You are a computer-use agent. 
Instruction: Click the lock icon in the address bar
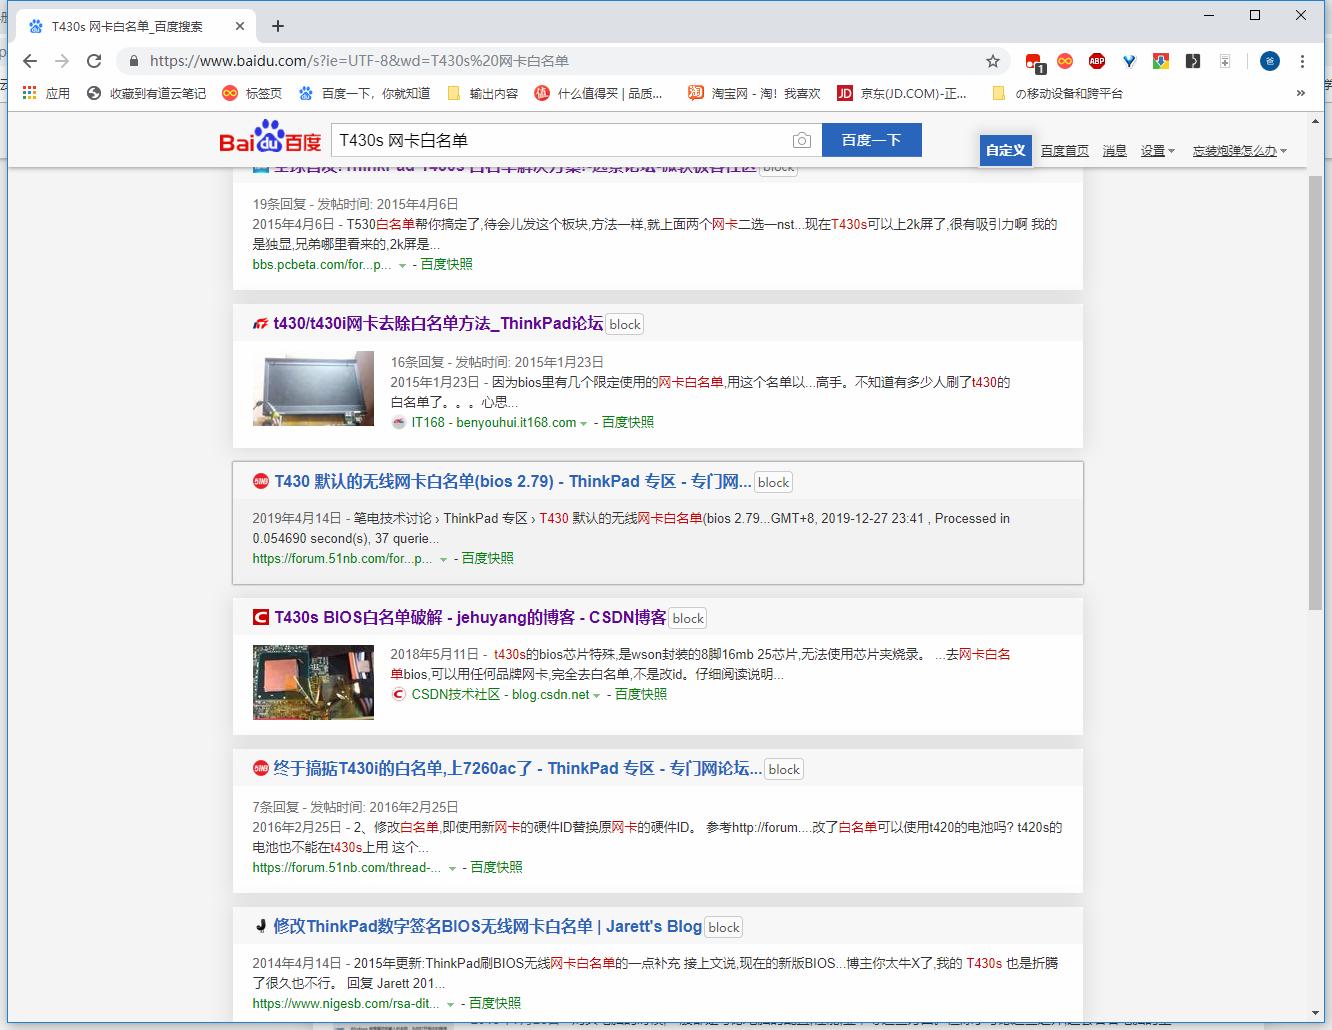[133, 60]
